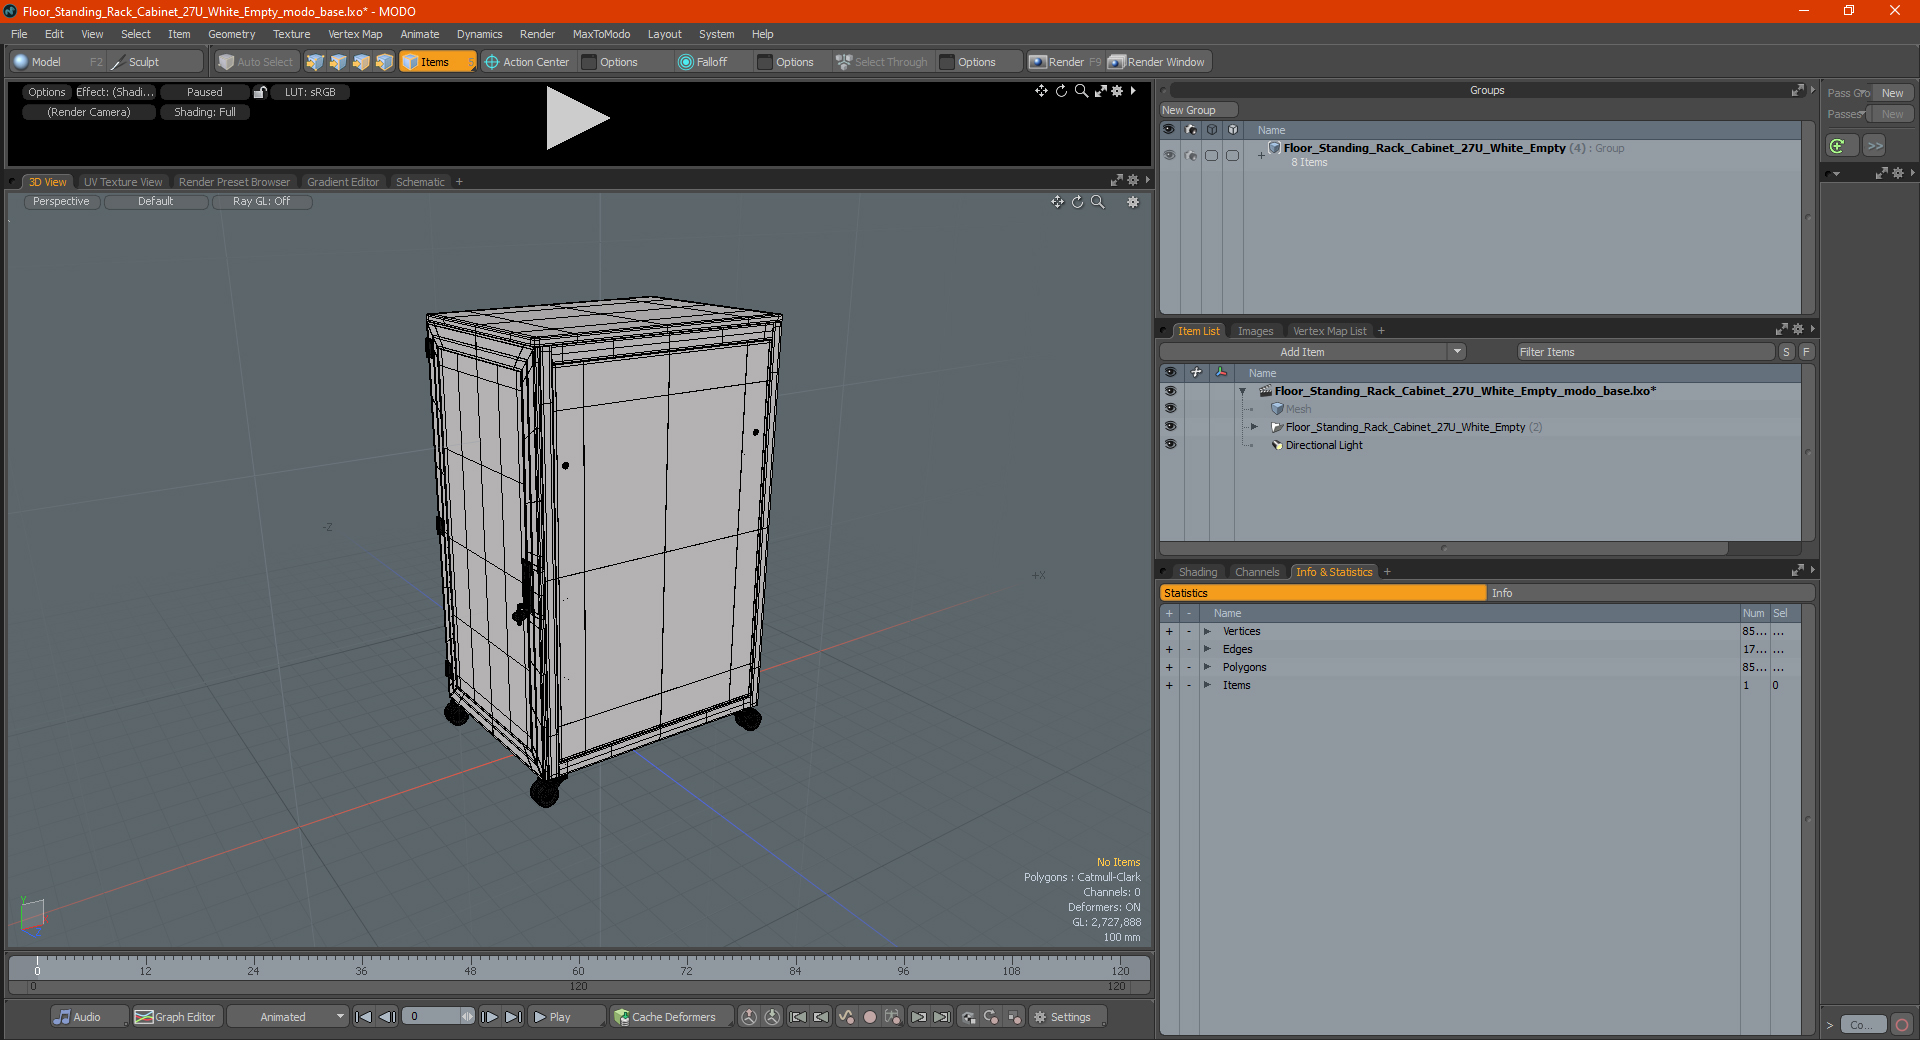Click Cache Deformers button

pos(672,1017)
